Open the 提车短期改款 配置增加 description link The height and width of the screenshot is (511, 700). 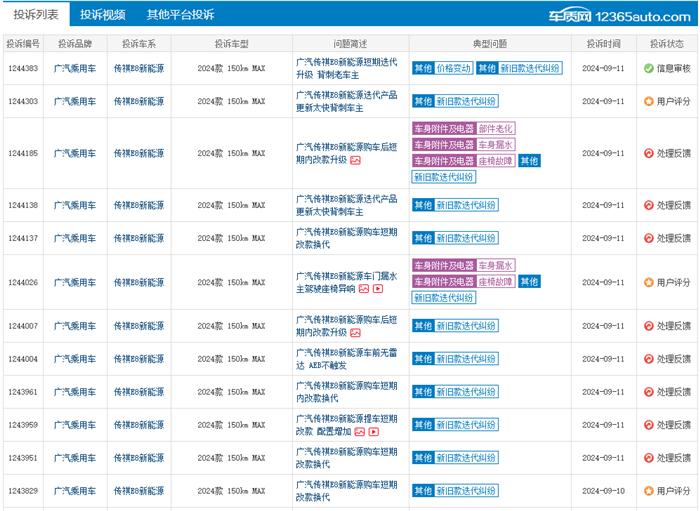click(x=346, y=425)
